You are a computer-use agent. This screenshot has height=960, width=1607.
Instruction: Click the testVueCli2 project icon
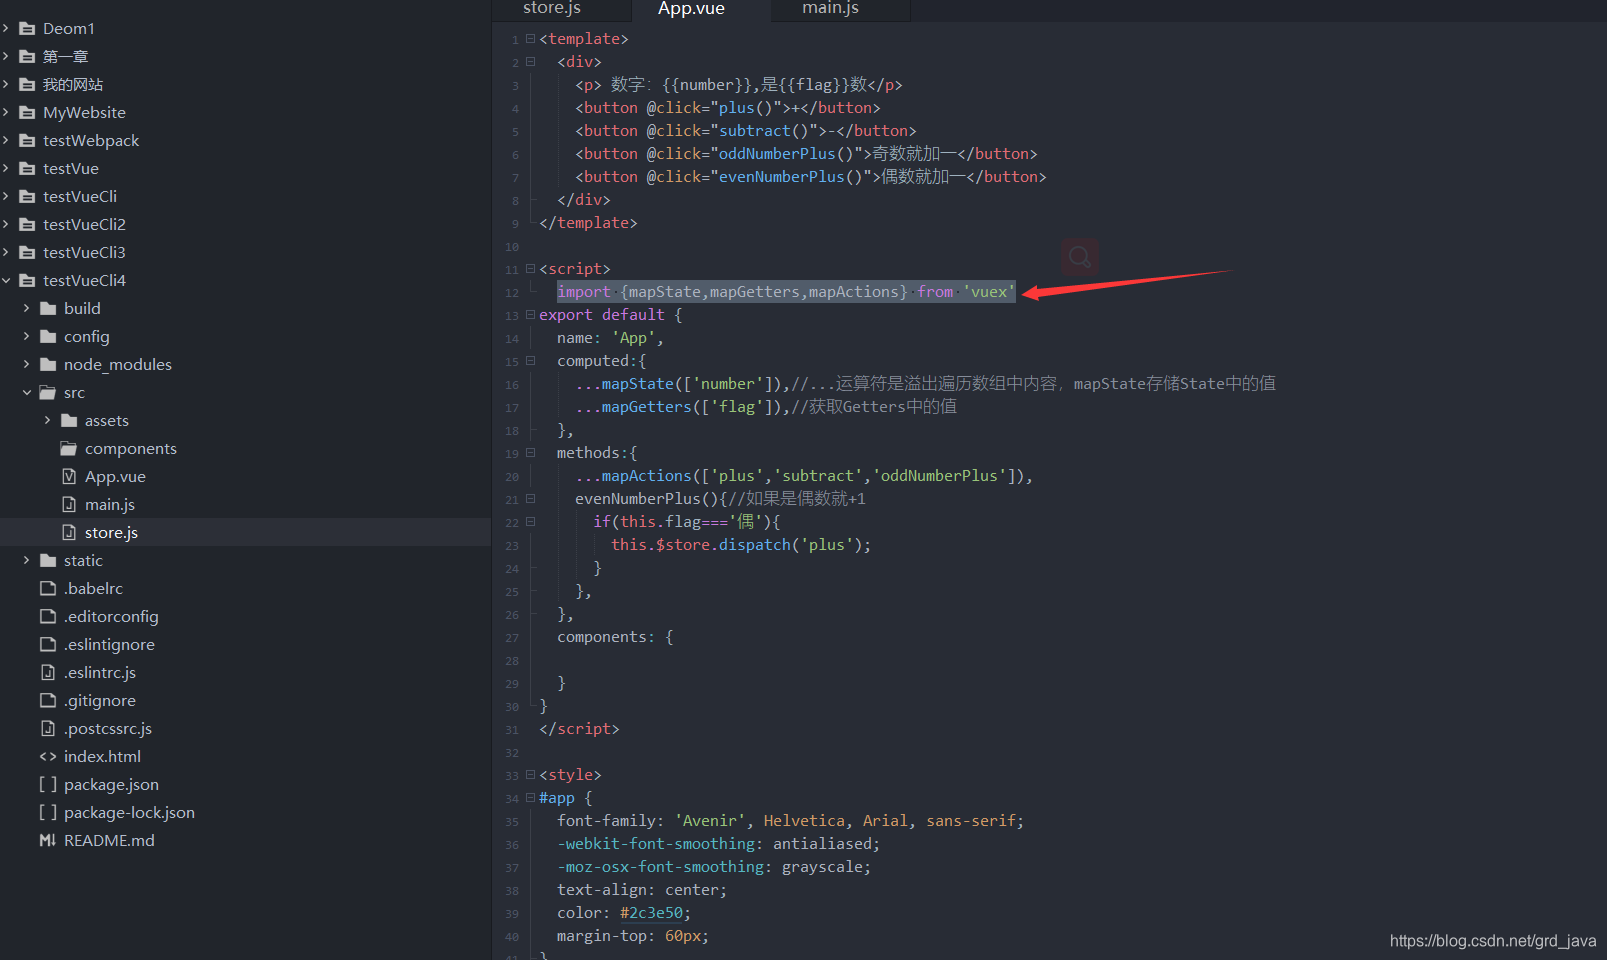point(27,225)
